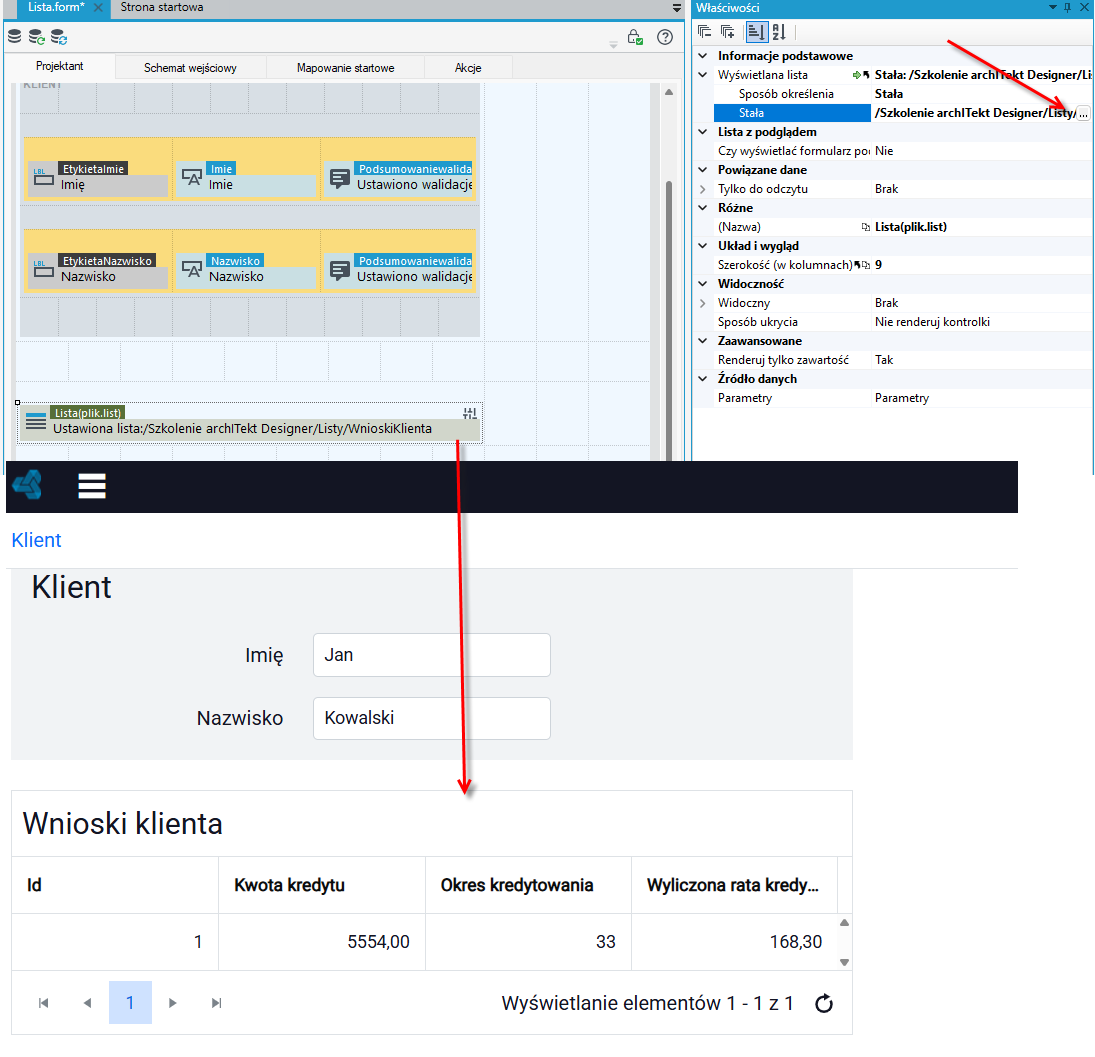The width and height of the screenshot is (1095, 1057).
Task: Toggle alphabetical A-Z sorting of properties
Action: tap(779, 31)
